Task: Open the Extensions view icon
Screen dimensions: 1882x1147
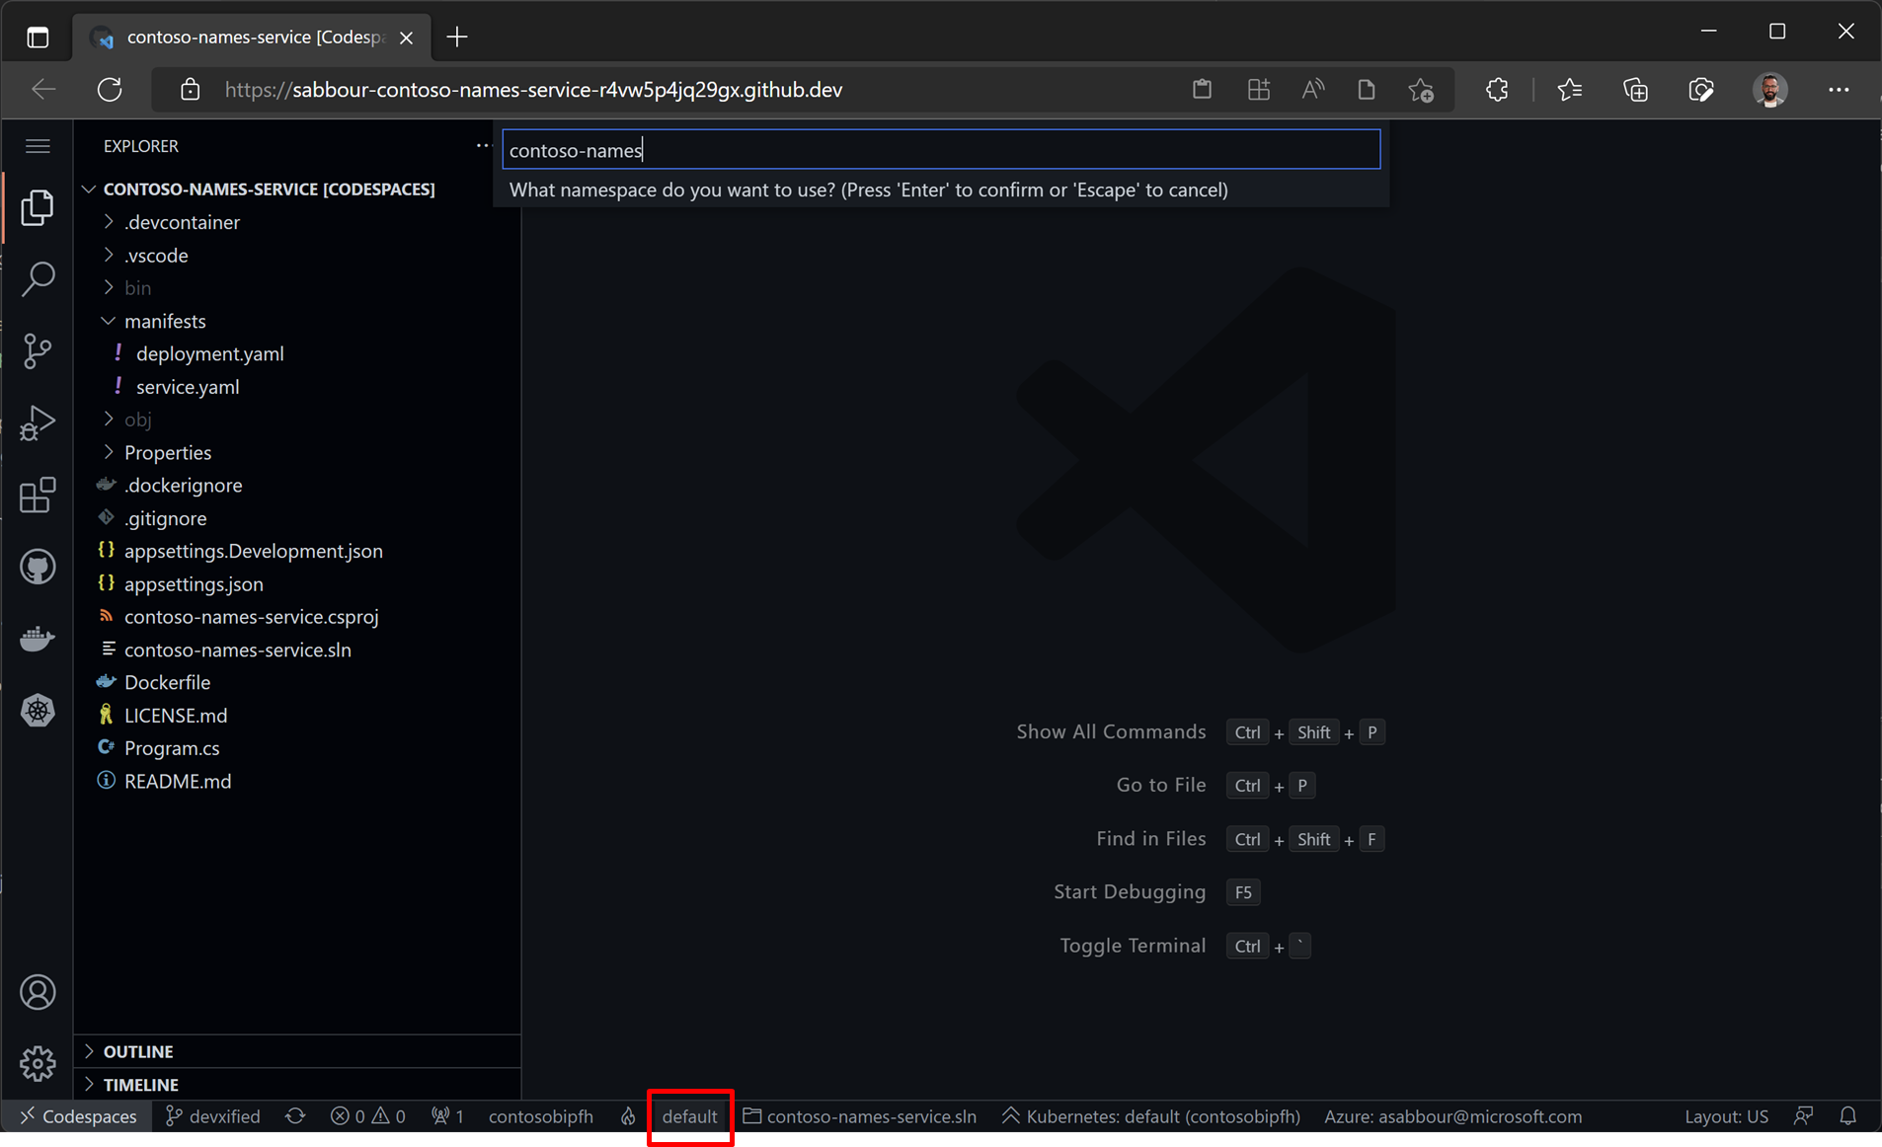Action: [37, 495]
